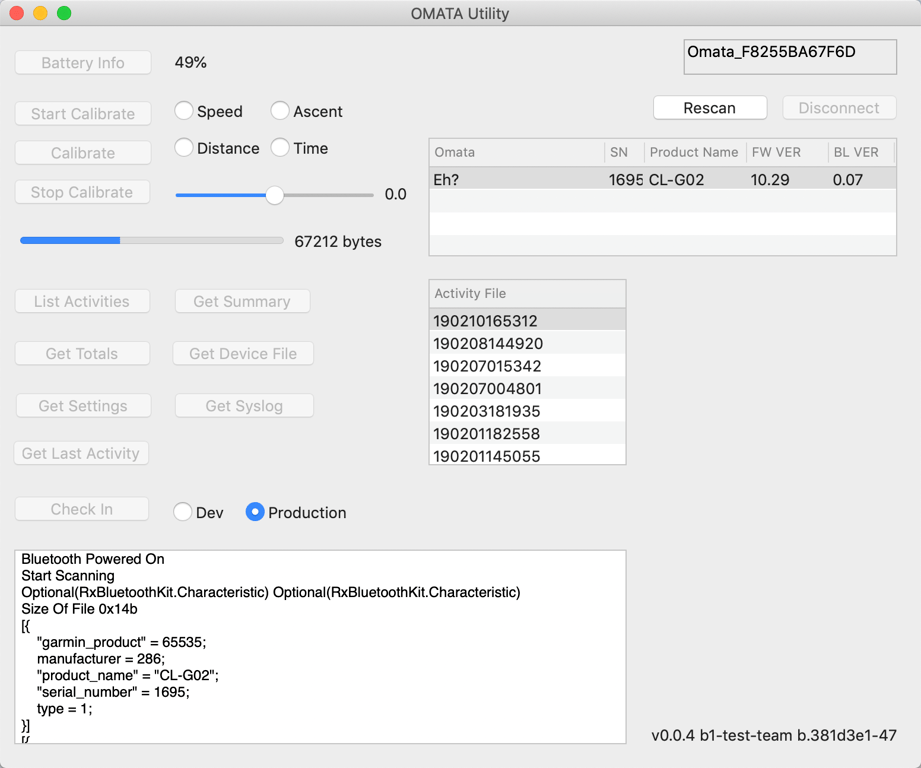Screen dimensions: 921x768
Task: Click the "serial_number" = 1695 log line
Action: click(x=113, y=692)
